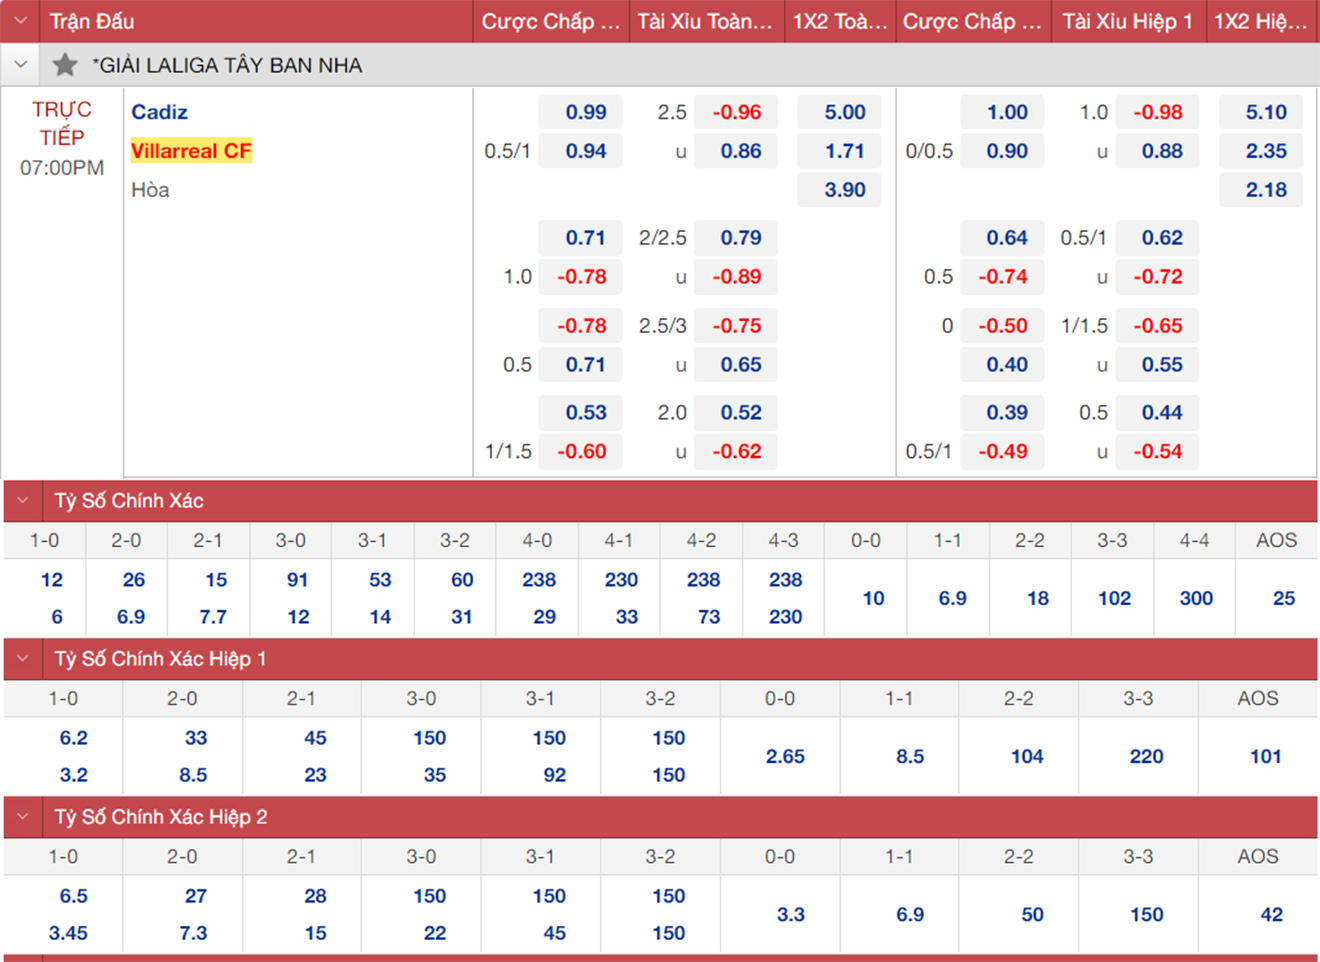Select first-half 0-0 score odds 2.65
Viewport: 1320px width, 962px height.
click(785, 756)
